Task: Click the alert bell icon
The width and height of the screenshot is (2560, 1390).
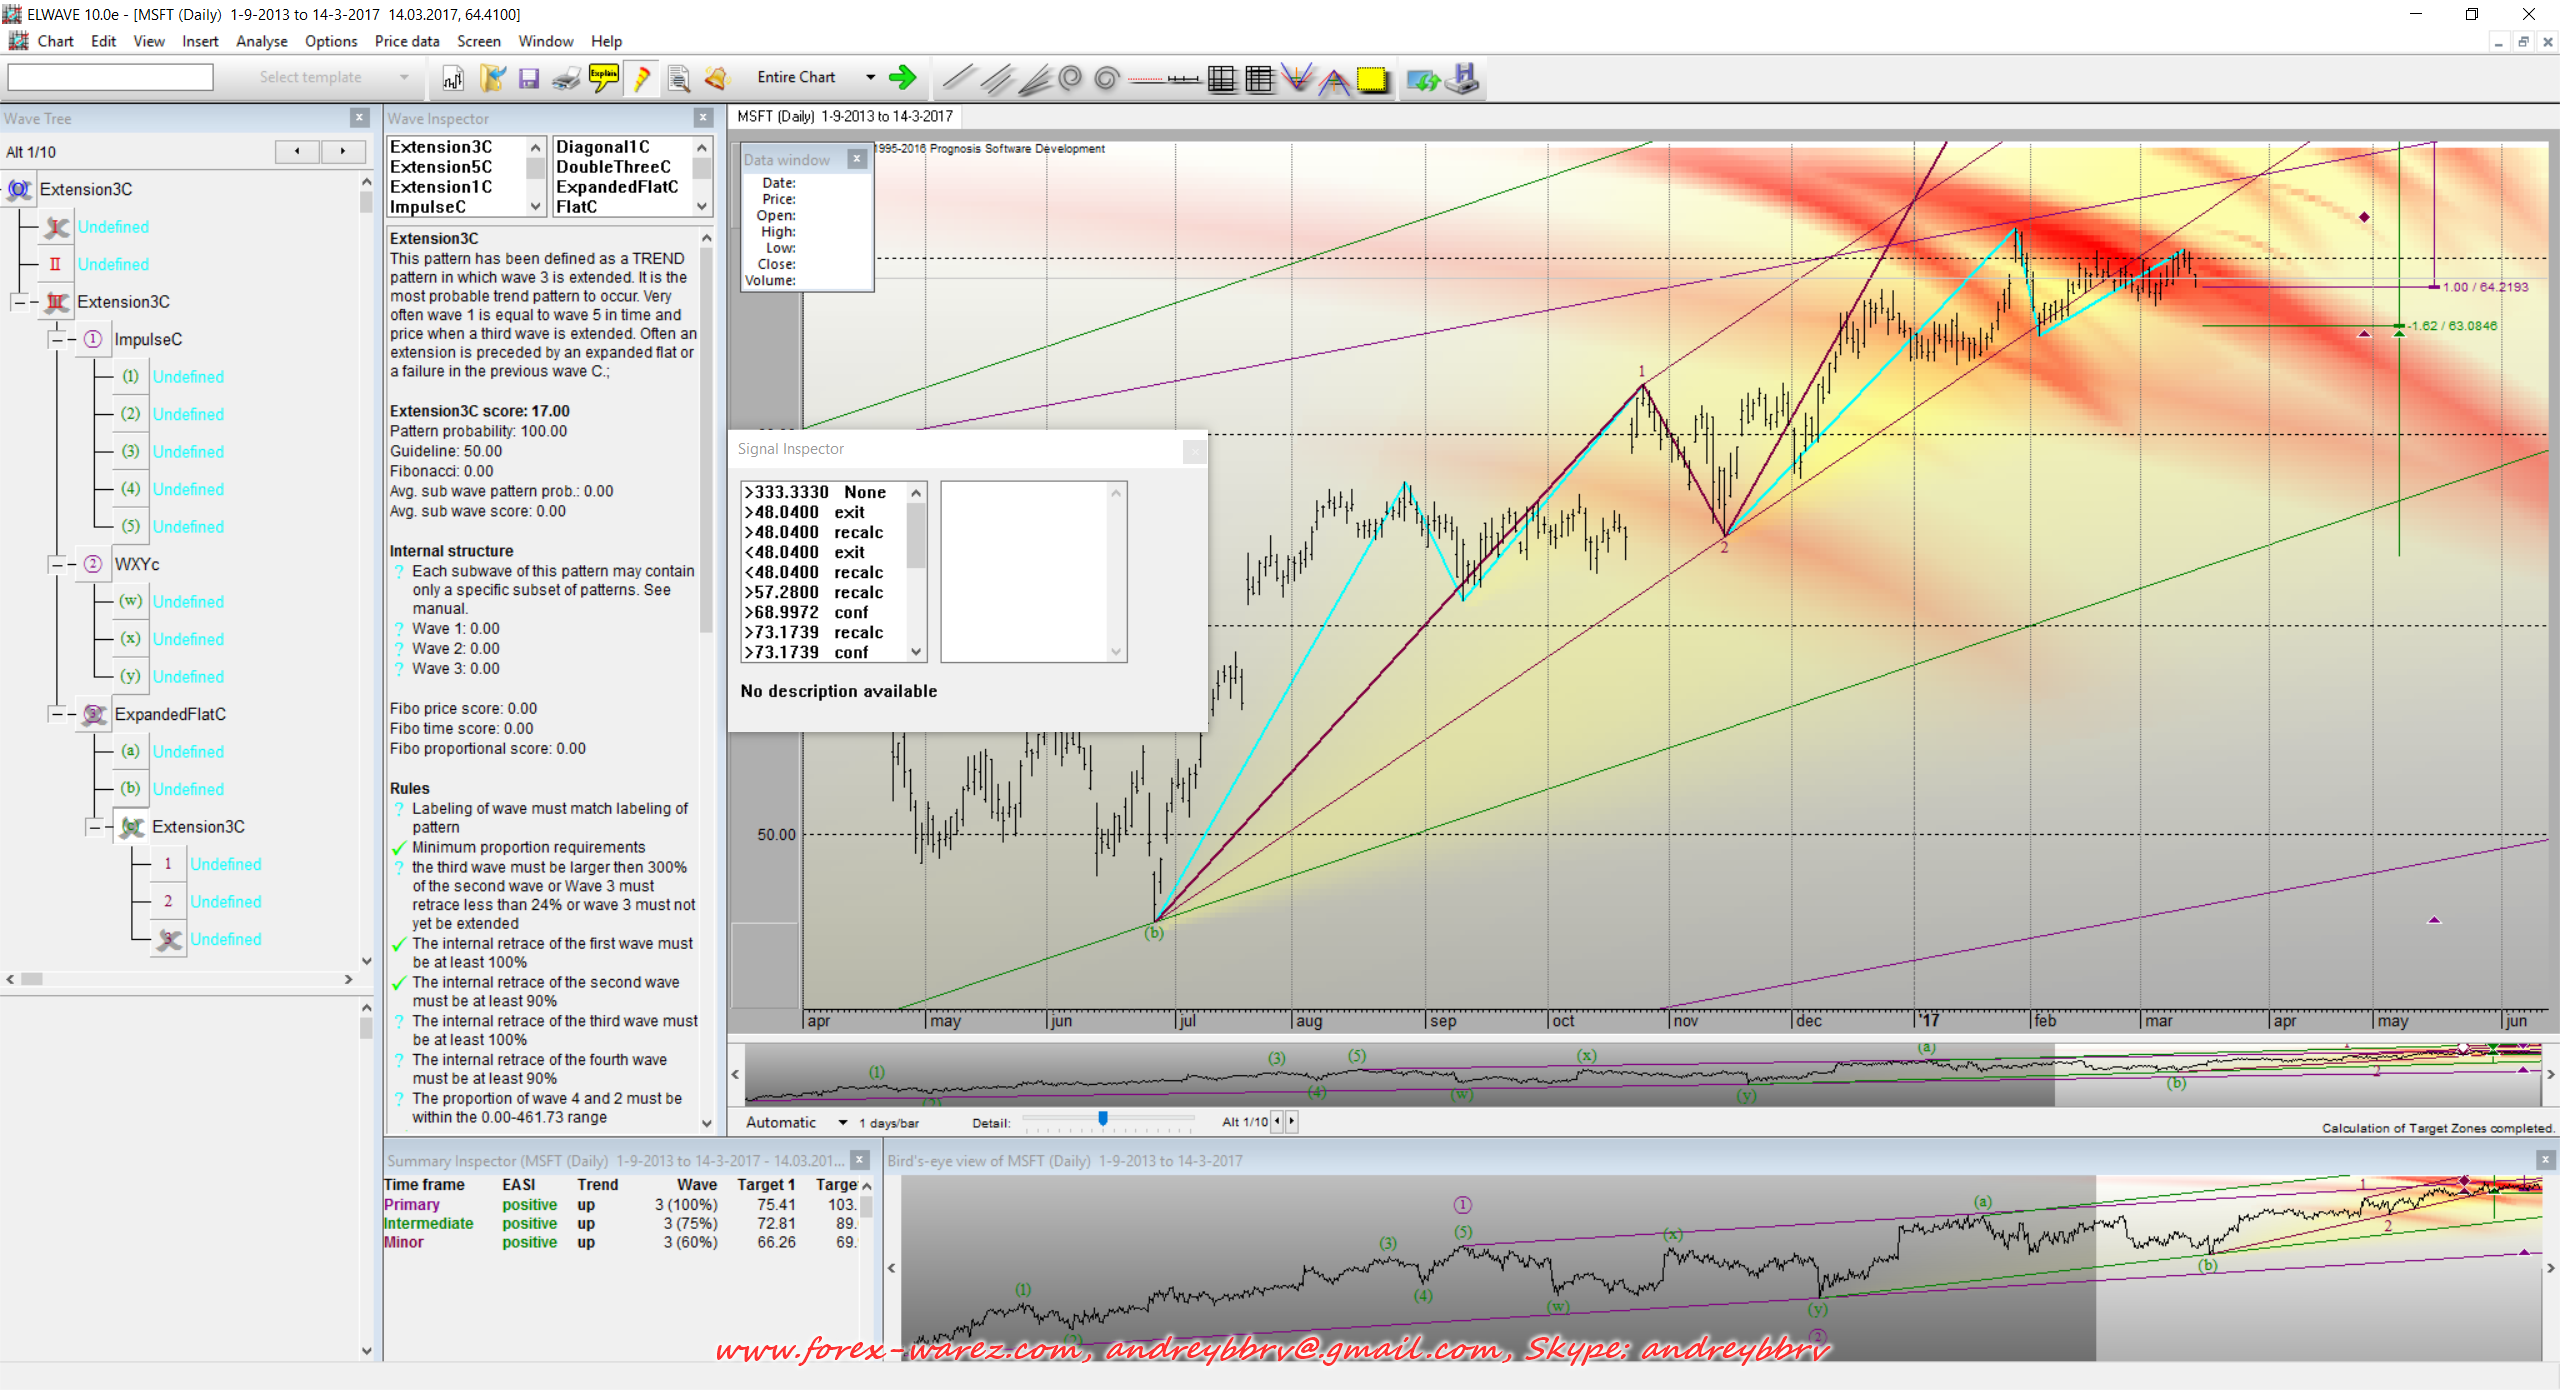Action: pos(716,78)
